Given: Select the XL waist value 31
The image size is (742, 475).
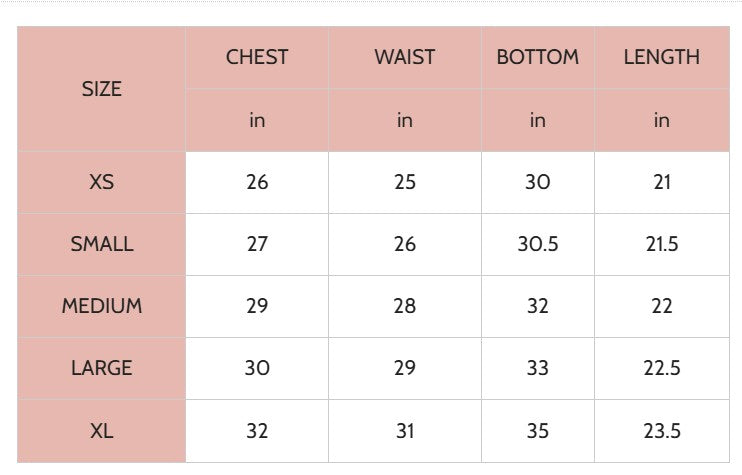Looking at the screenshot, I should [404, 431].
